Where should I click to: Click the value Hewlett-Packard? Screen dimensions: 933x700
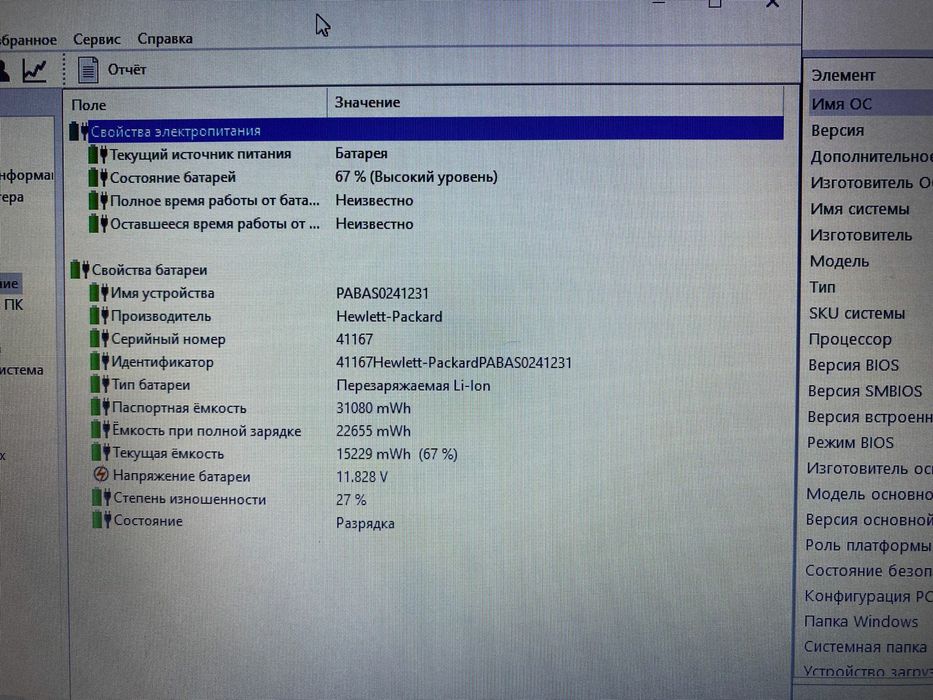[x=389, y=316]
